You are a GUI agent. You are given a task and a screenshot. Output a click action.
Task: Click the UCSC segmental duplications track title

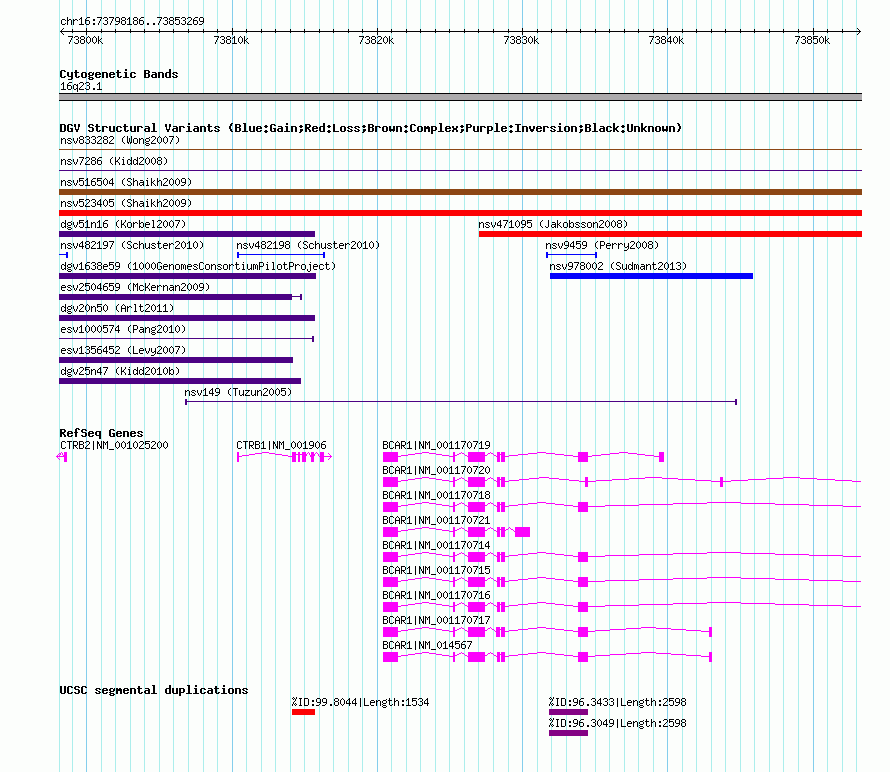[154, 690]
